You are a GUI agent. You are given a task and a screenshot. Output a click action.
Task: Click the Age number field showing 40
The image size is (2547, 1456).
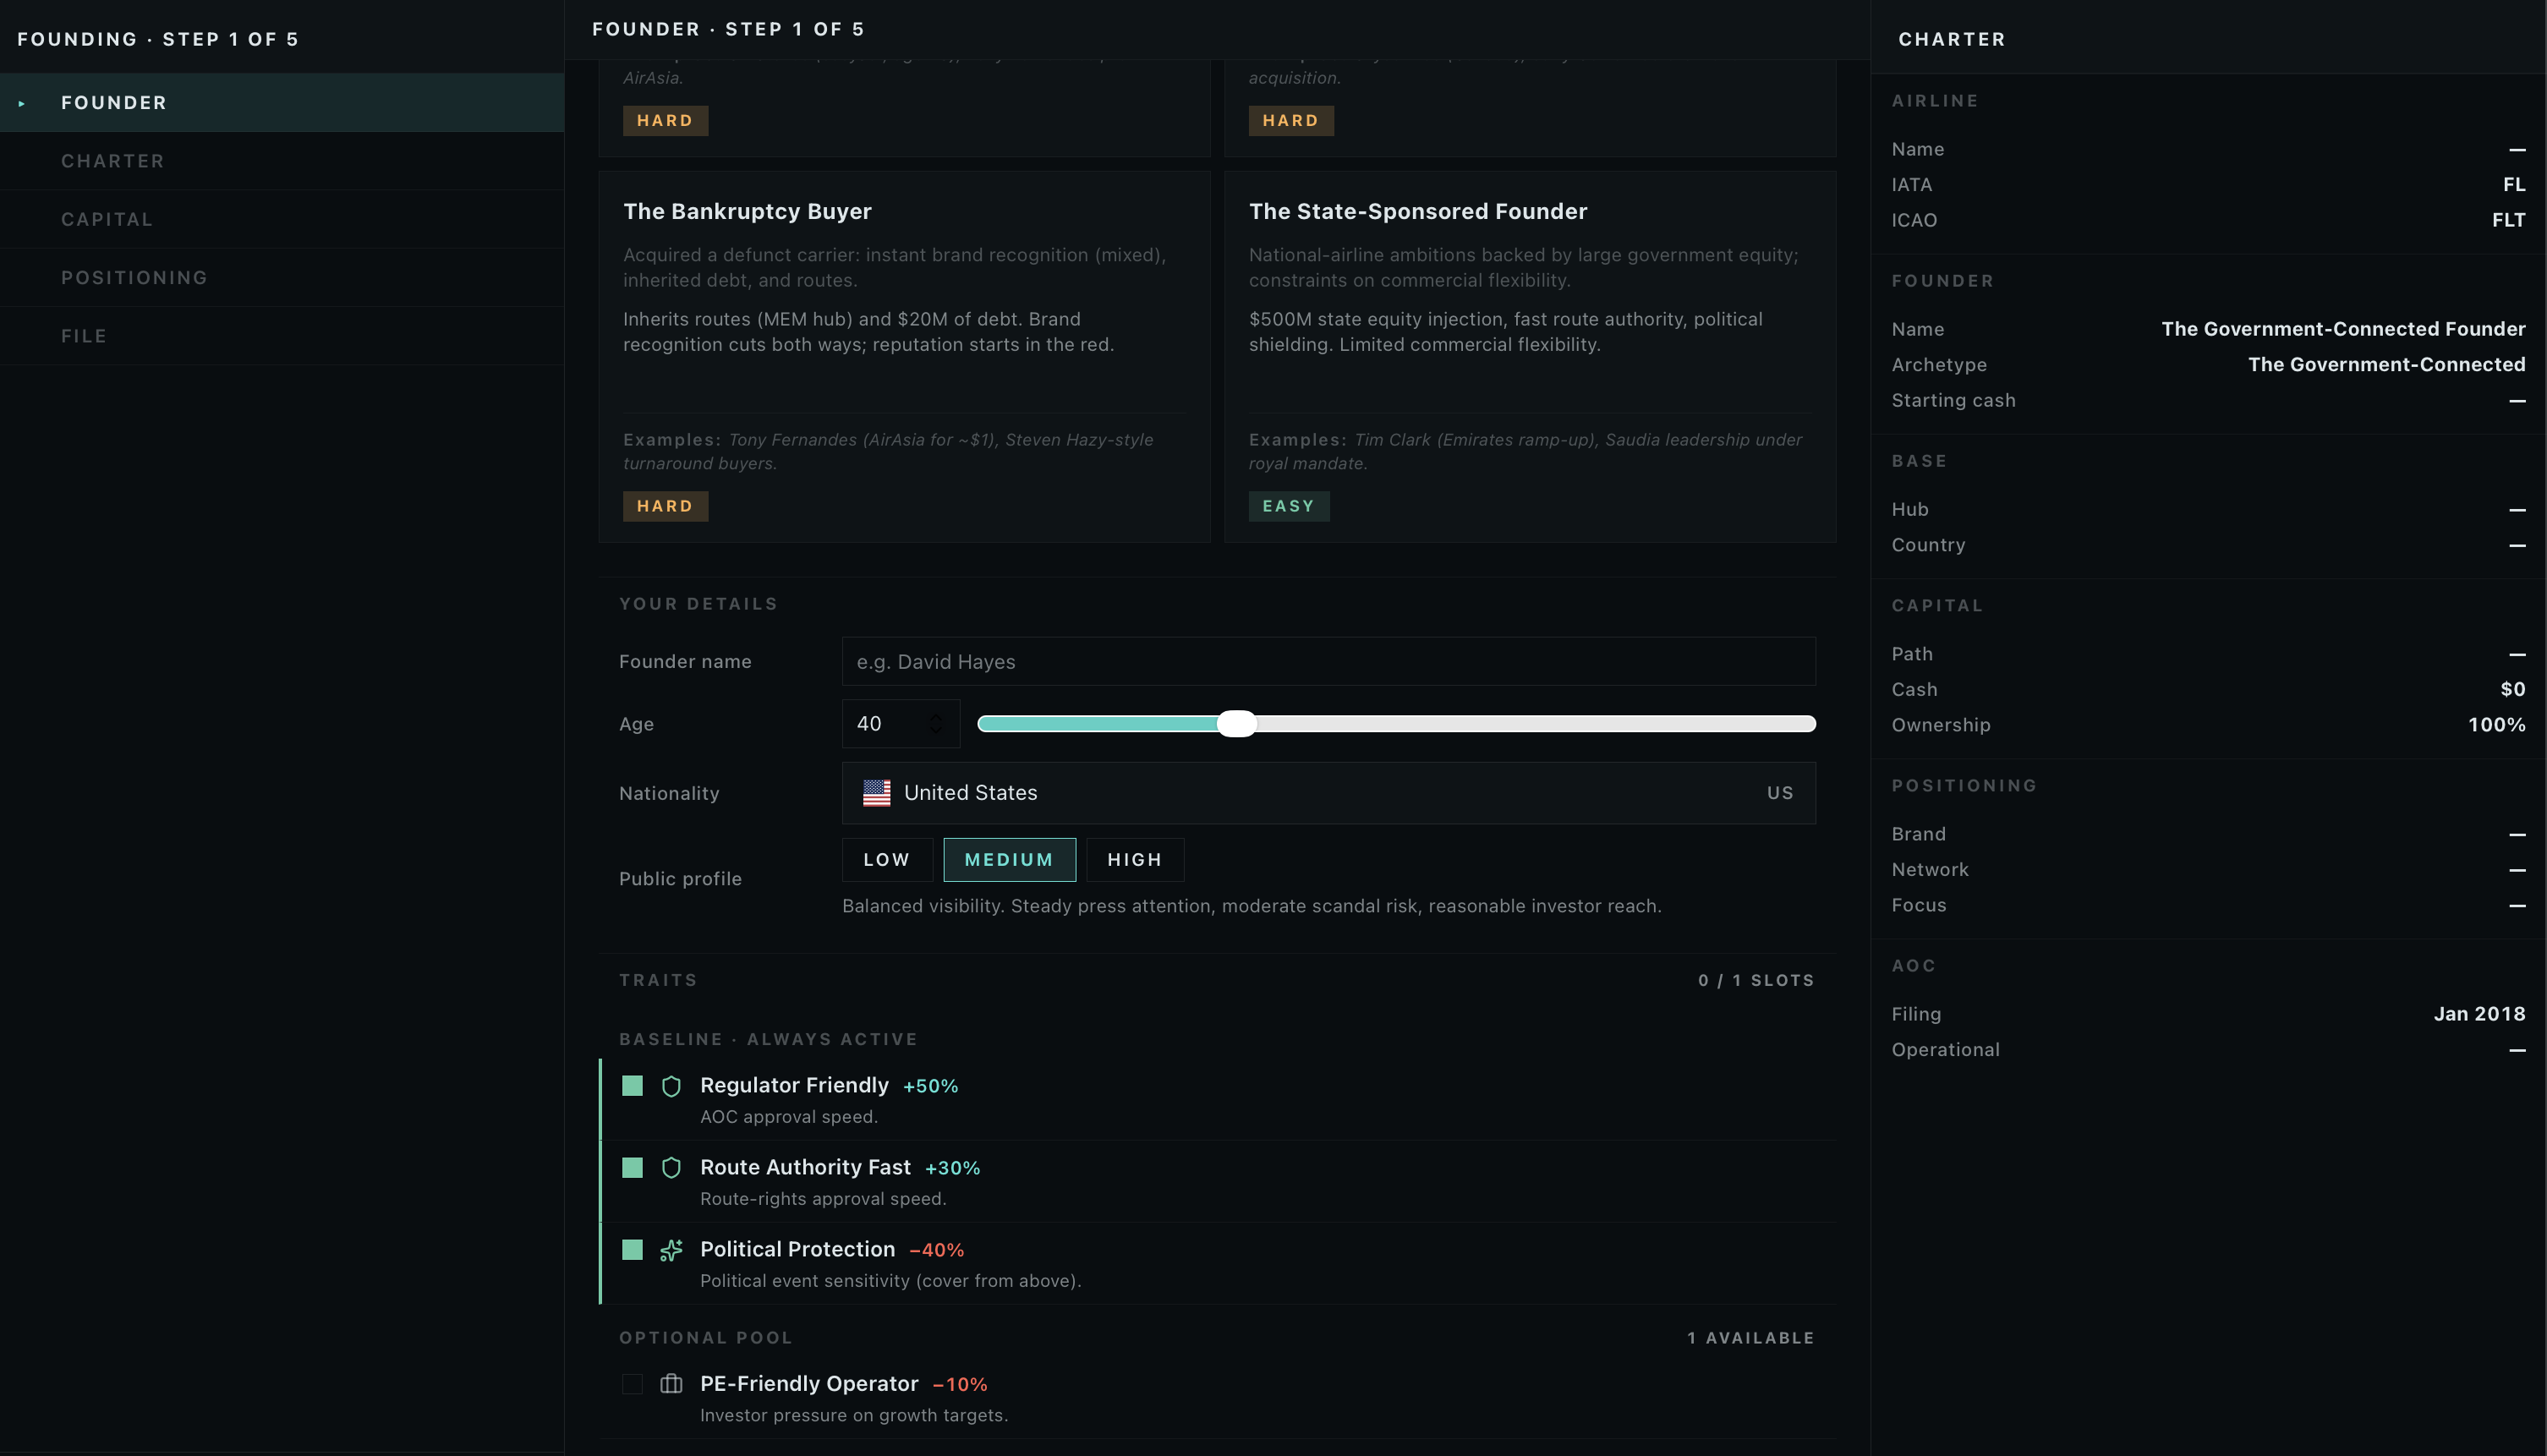pyautogui.click(x=900, y=724)
